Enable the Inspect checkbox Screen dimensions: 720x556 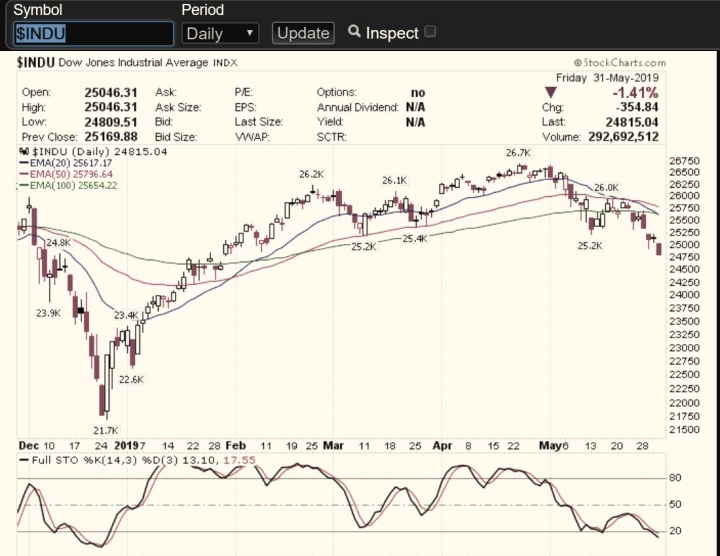[x=430, y=32]
